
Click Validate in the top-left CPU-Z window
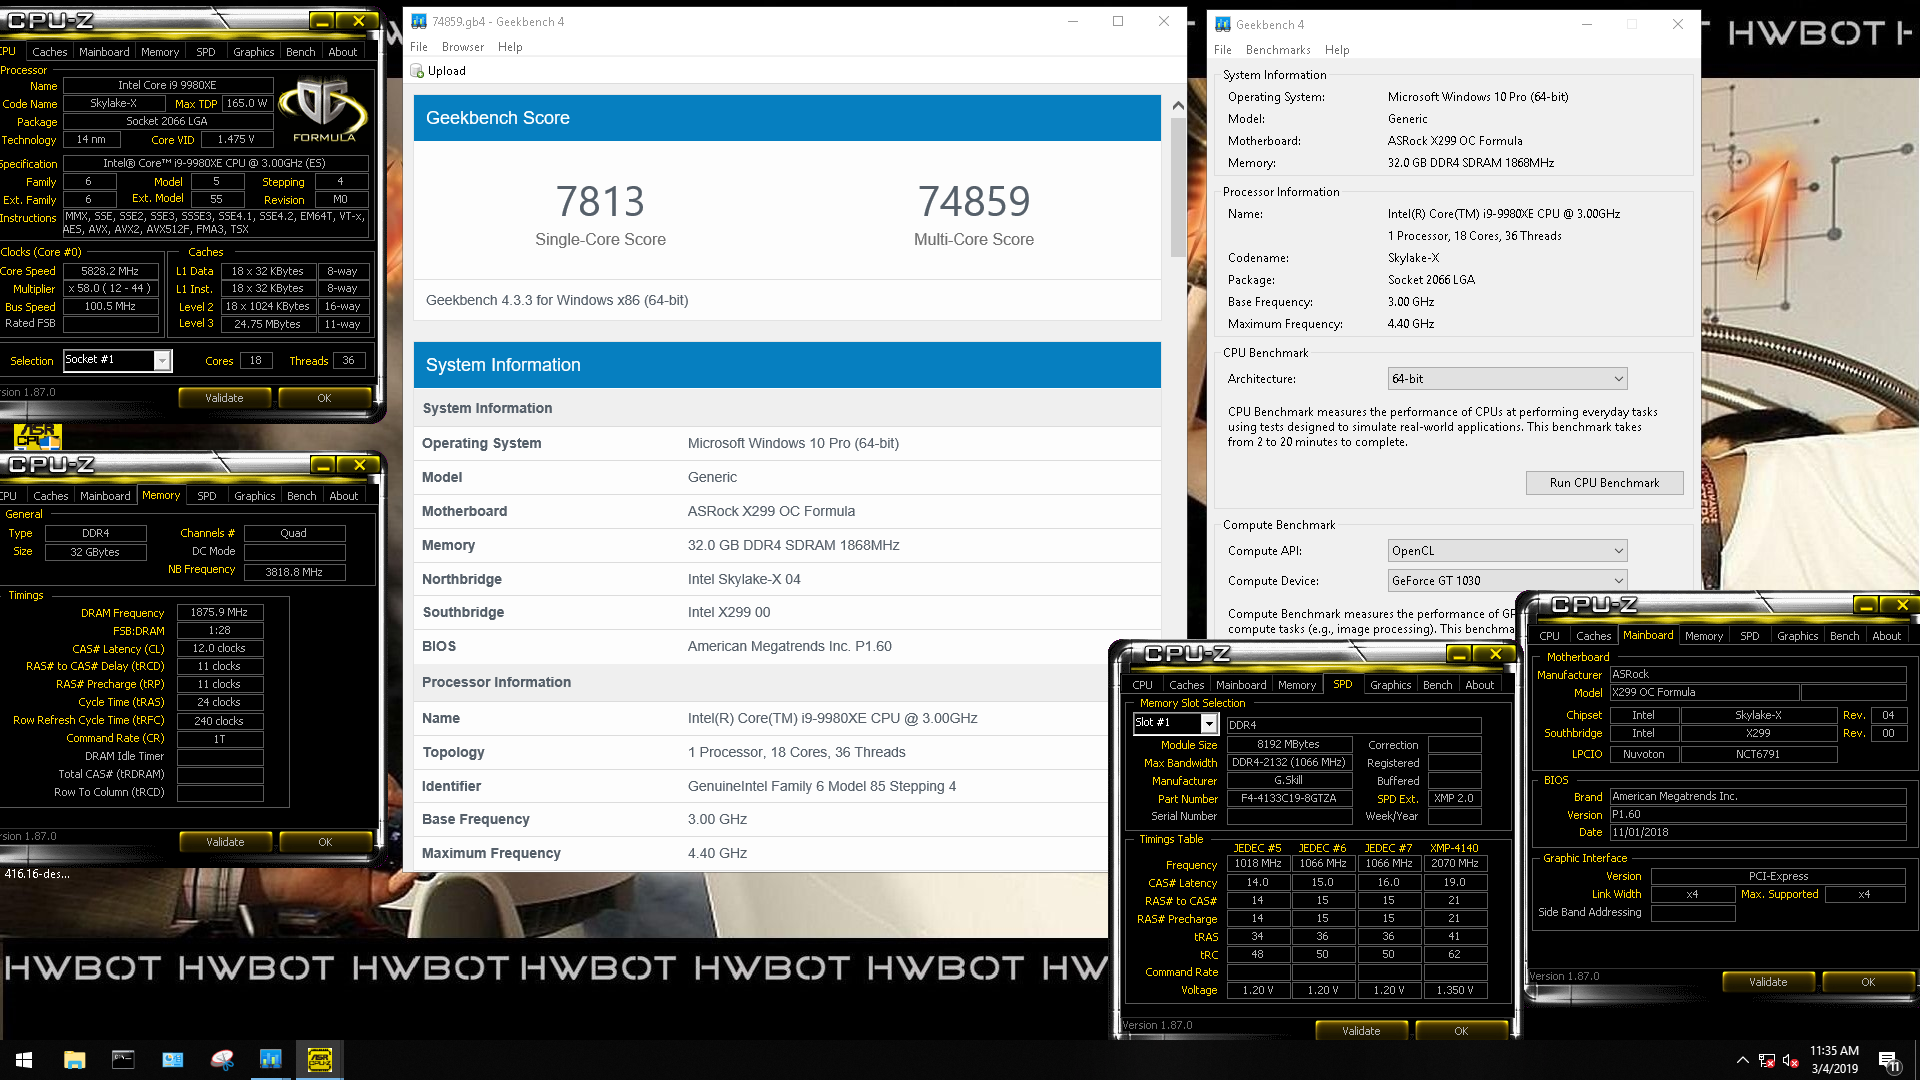tap(224, 398)
